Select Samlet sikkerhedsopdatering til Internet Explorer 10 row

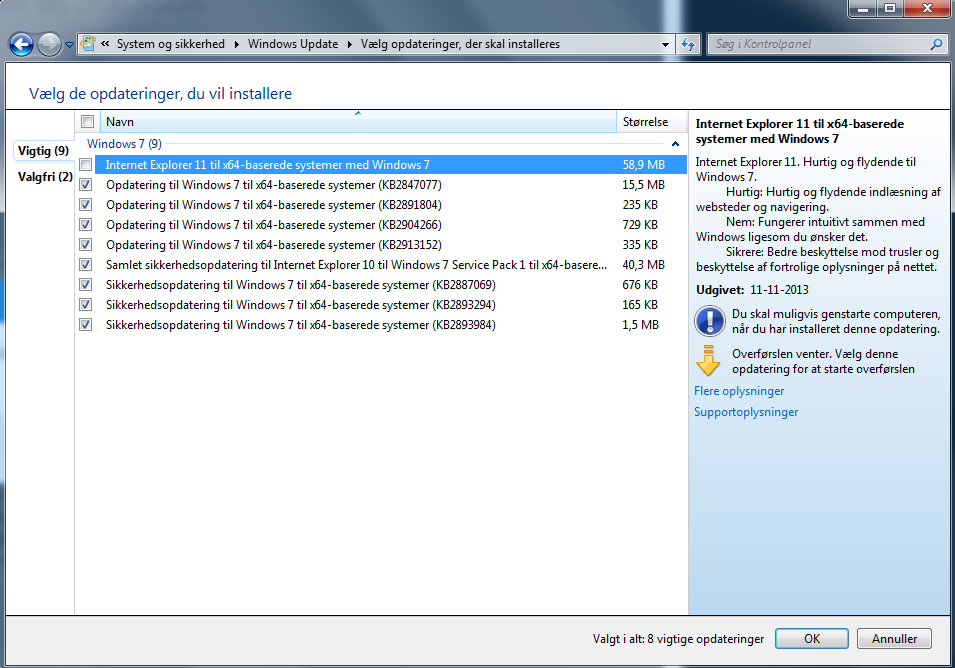tap(390, 265)
